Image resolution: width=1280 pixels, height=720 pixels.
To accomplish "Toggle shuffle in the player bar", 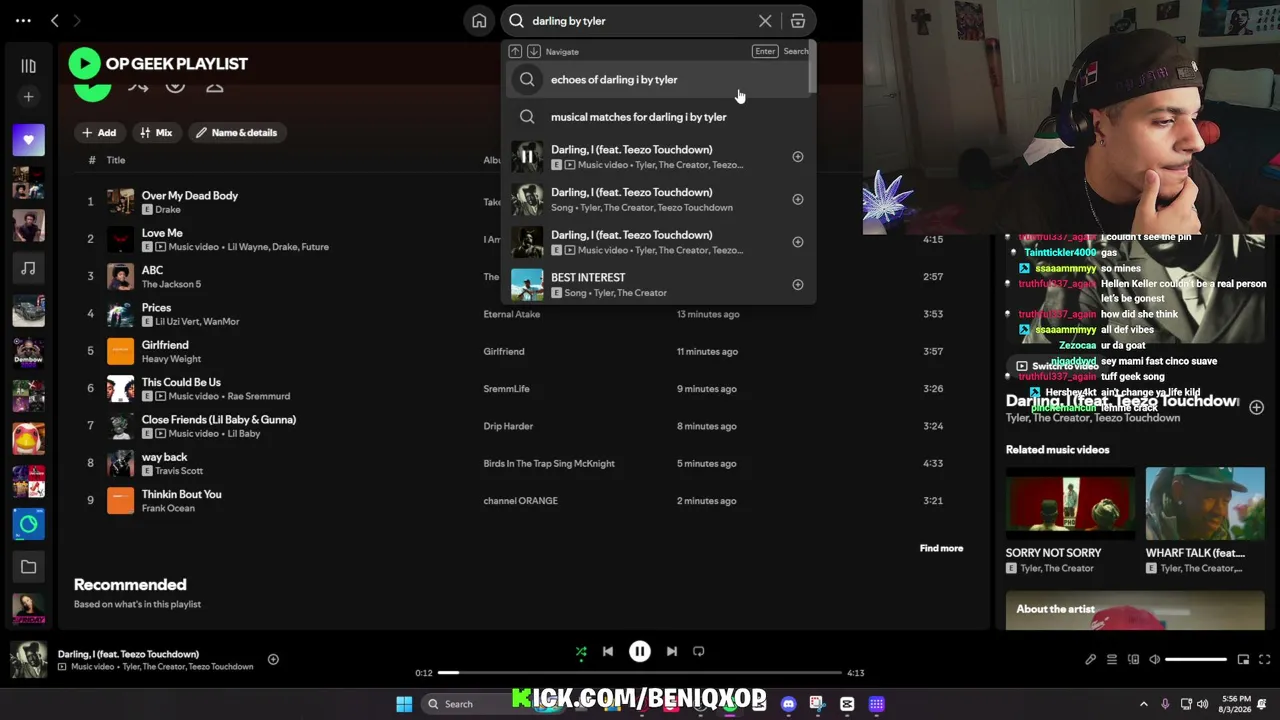I will (x=581, y=652).
